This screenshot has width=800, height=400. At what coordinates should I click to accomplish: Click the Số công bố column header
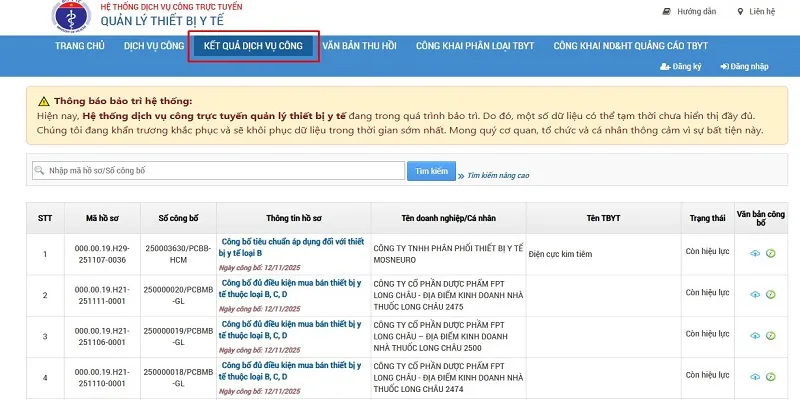point(178,218)
